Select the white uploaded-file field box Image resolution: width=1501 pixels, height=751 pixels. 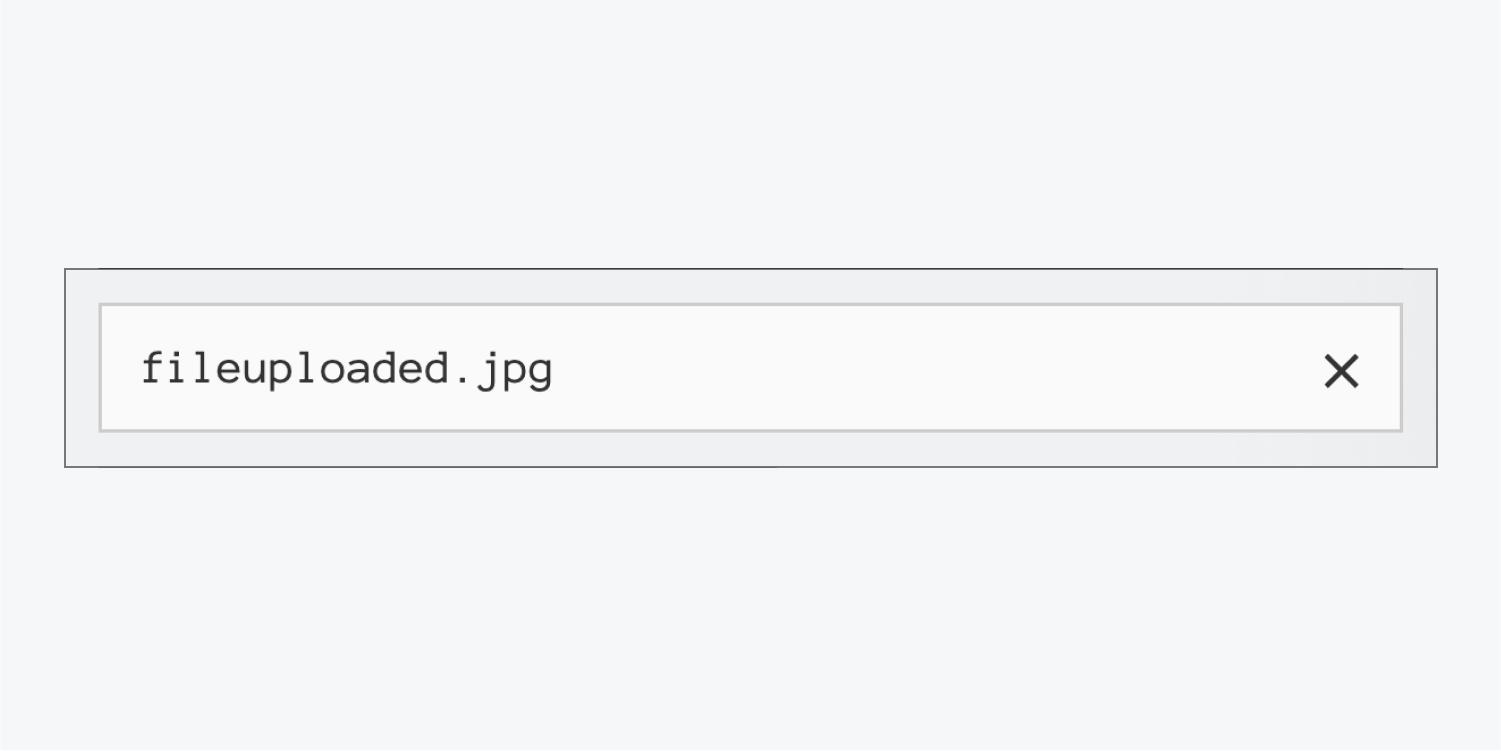[x=750, y=368]
